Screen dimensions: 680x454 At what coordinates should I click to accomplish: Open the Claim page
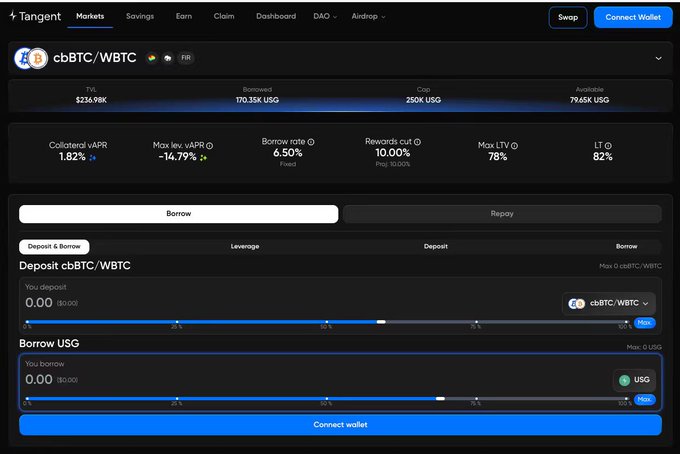click(x=224, y=16)
